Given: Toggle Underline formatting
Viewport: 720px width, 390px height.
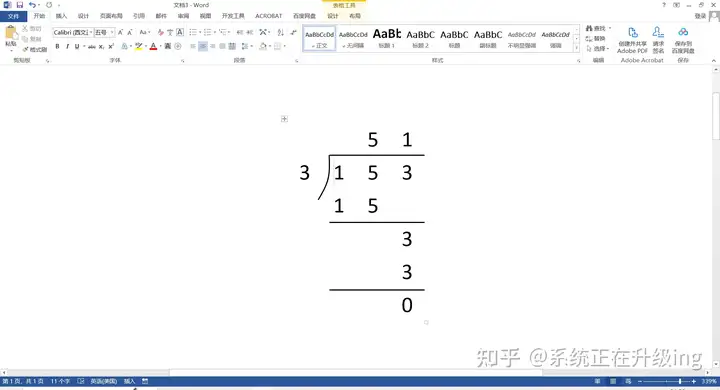Looking at the screenshot, I should (x=77, y=46).
